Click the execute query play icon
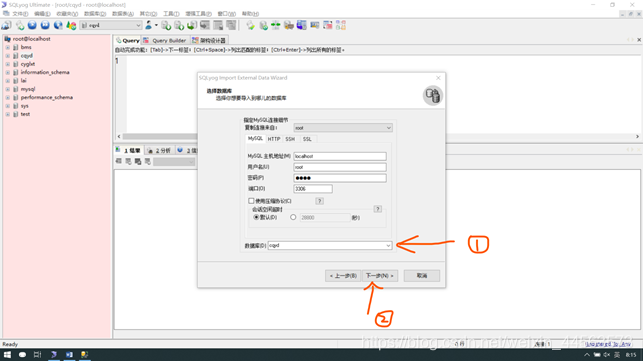Image resolution: width=643 pixels, height=361 pixels. (x=32, y=25)
